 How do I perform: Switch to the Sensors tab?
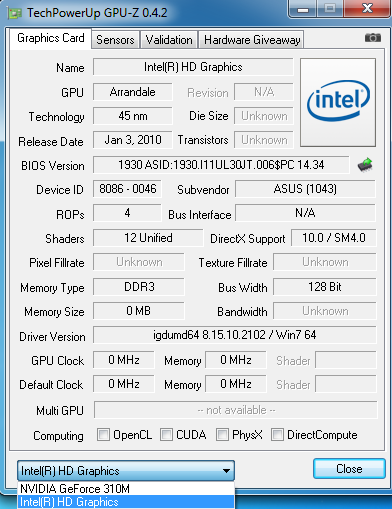pyautogui.click(x=115, y=40)
